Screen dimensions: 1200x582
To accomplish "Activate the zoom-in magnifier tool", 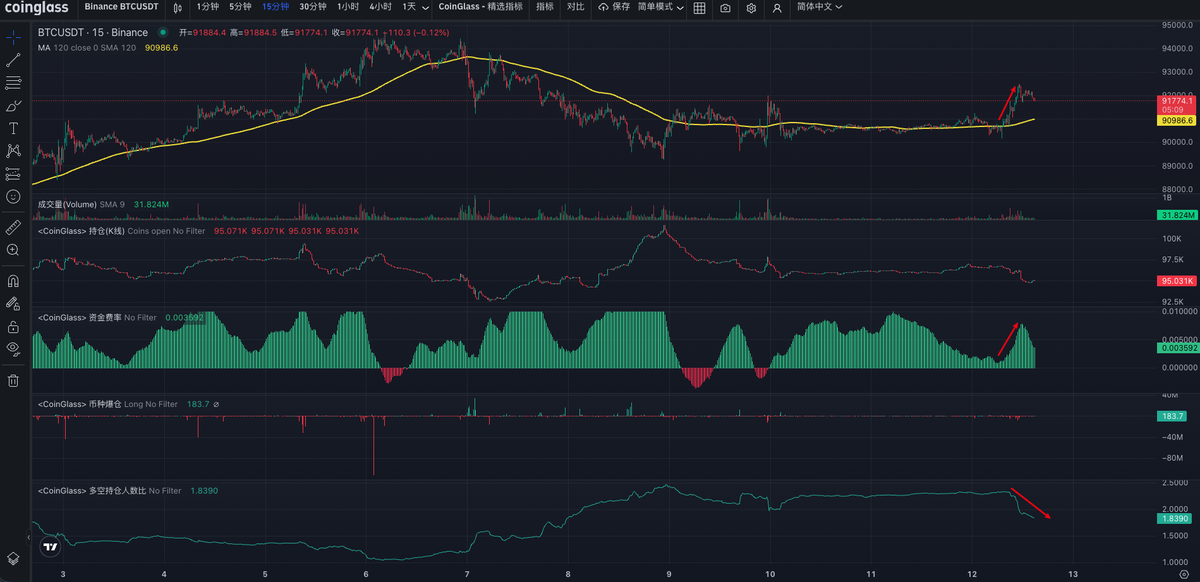I will pyautogui.click(x=14, y=250).
